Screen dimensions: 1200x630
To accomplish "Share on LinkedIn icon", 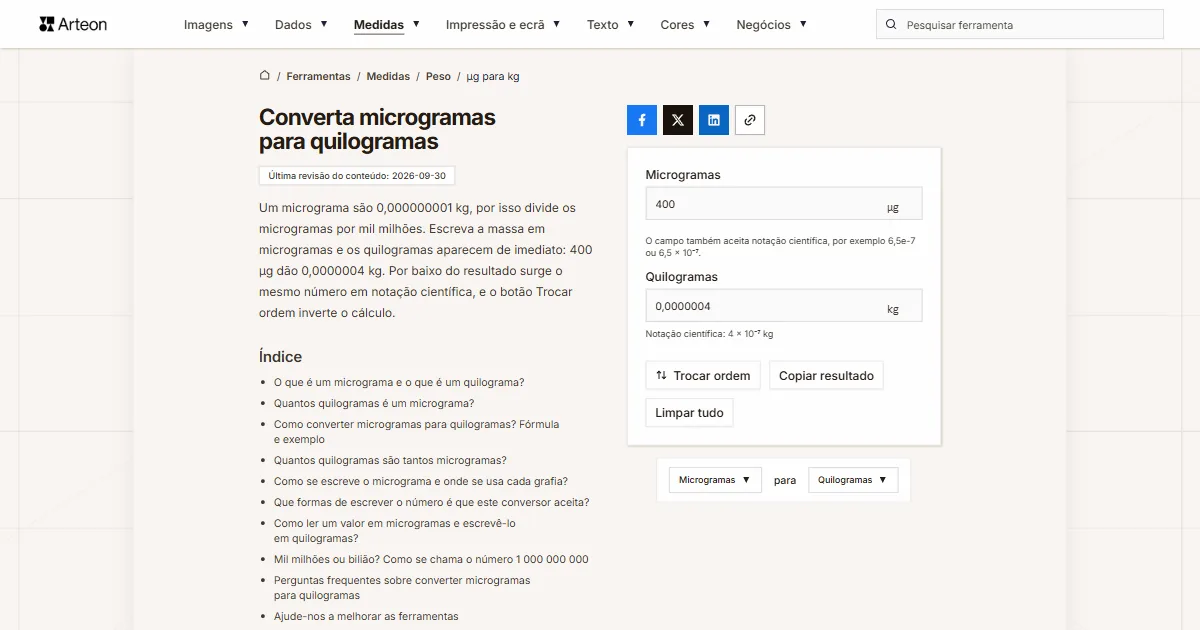I will pyautogui.click(x=714, y=120).
